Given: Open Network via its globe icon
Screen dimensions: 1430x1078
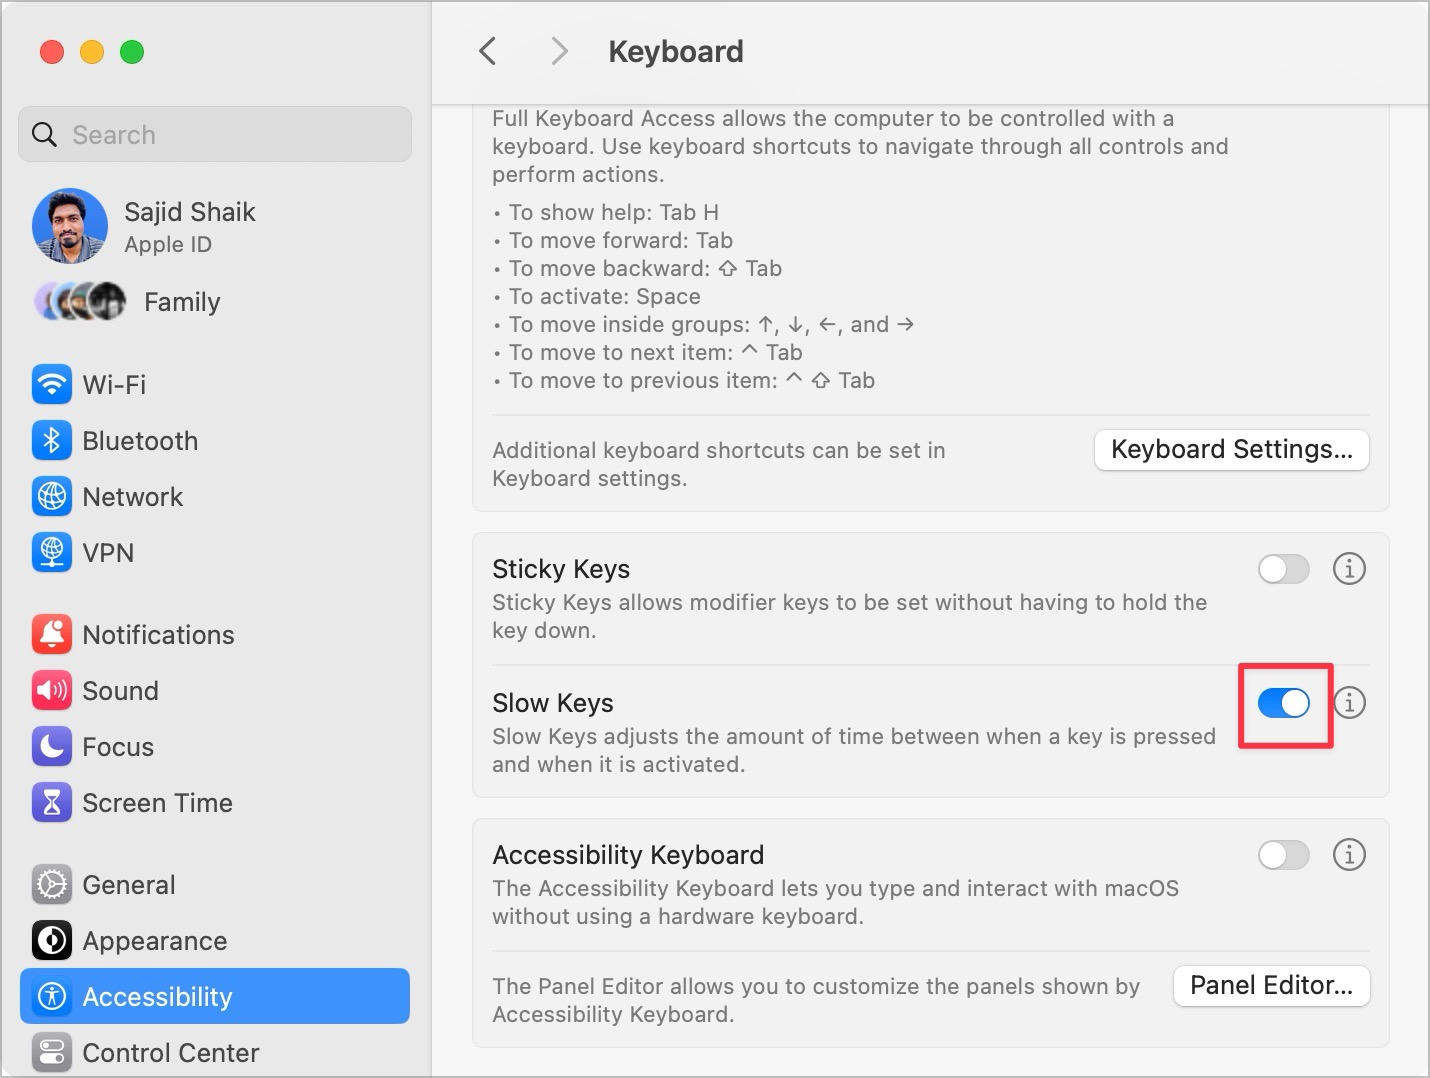Looking at the screenshot, I should [x=52, y=497].
